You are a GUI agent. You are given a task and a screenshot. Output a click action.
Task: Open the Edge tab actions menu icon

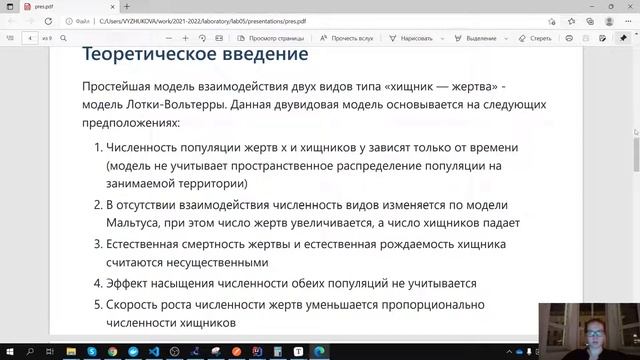[x=10, y=7]
